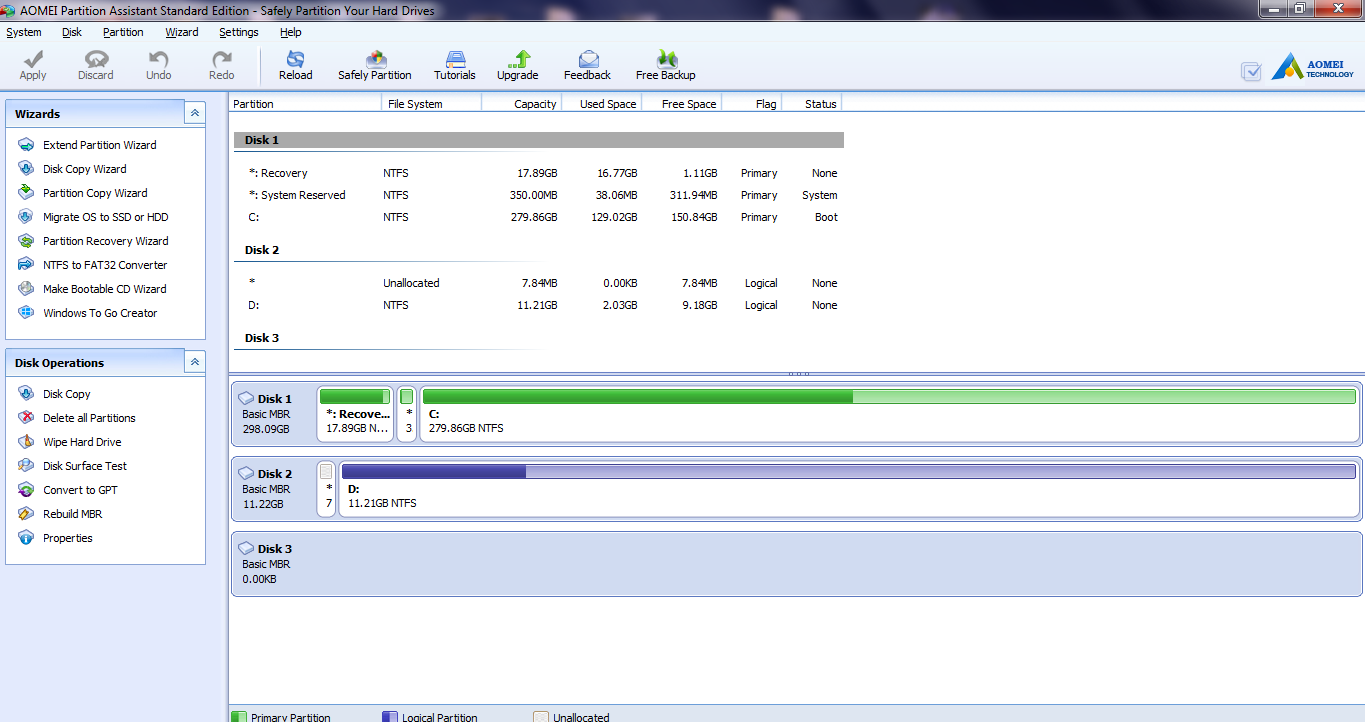Select the System Reserved partition row
This screenshot has width=1370, height=722.
[x=538, y=195]
